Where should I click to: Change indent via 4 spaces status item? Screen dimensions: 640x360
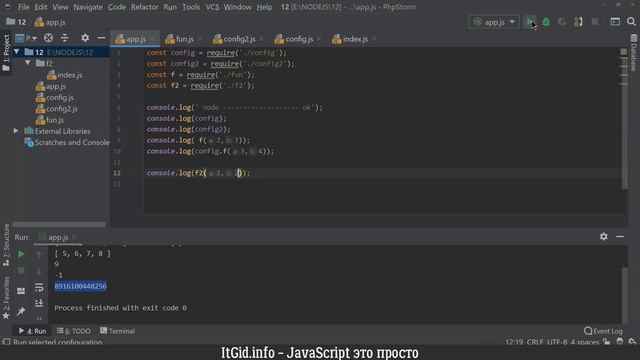tap(584, 342)
